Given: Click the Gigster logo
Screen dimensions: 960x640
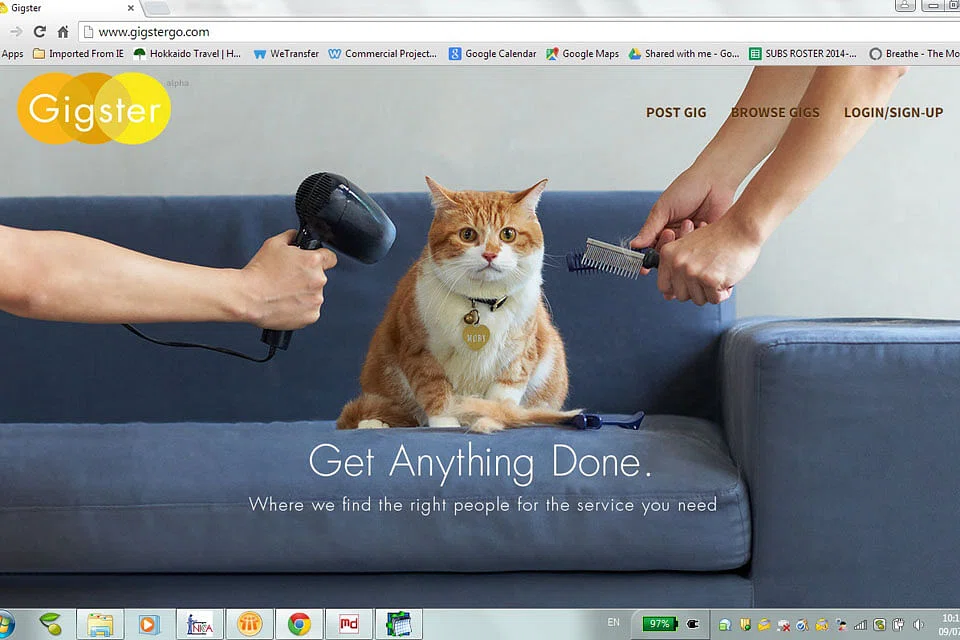Looking at the screenshot, I should 94,108.
